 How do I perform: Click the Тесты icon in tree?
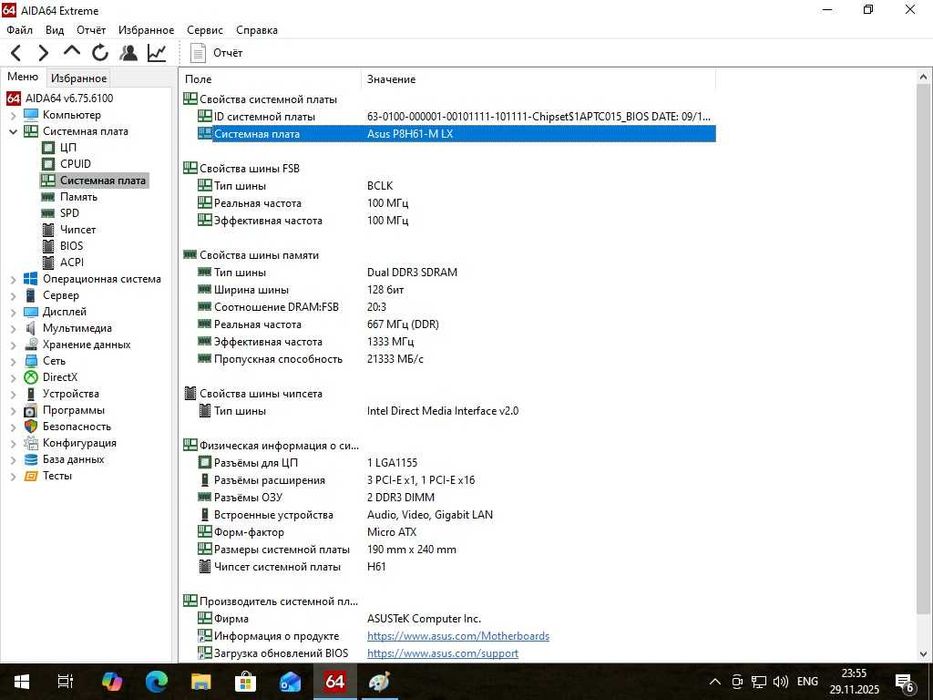(31, 476)
